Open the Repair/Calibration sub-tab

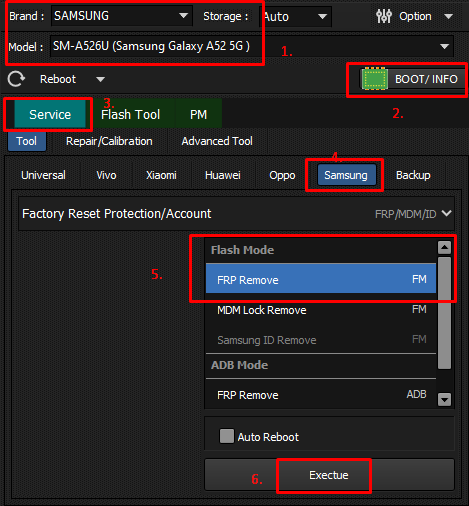click(109, 141)
